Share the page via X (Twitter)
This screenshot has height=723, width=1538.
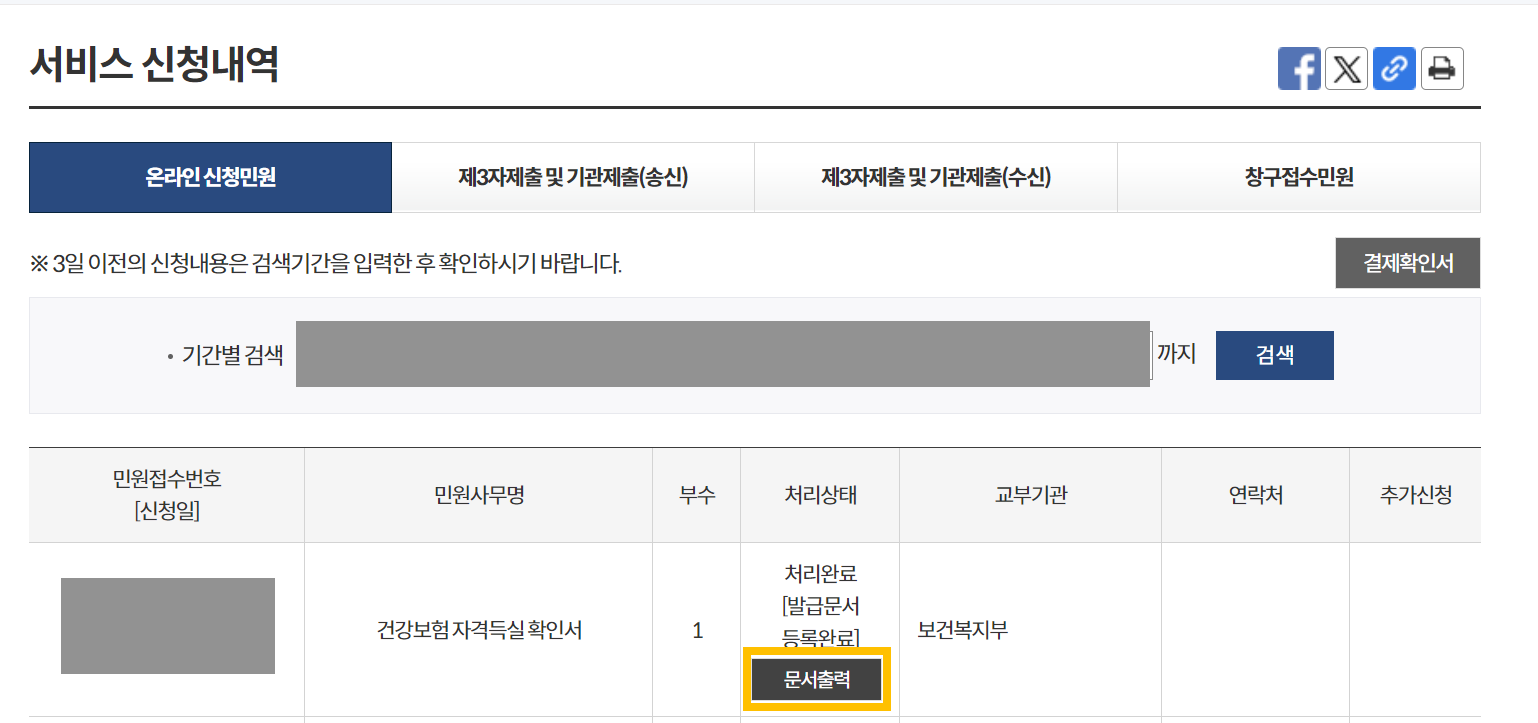pyautogui.click(x=1346, y=68)
